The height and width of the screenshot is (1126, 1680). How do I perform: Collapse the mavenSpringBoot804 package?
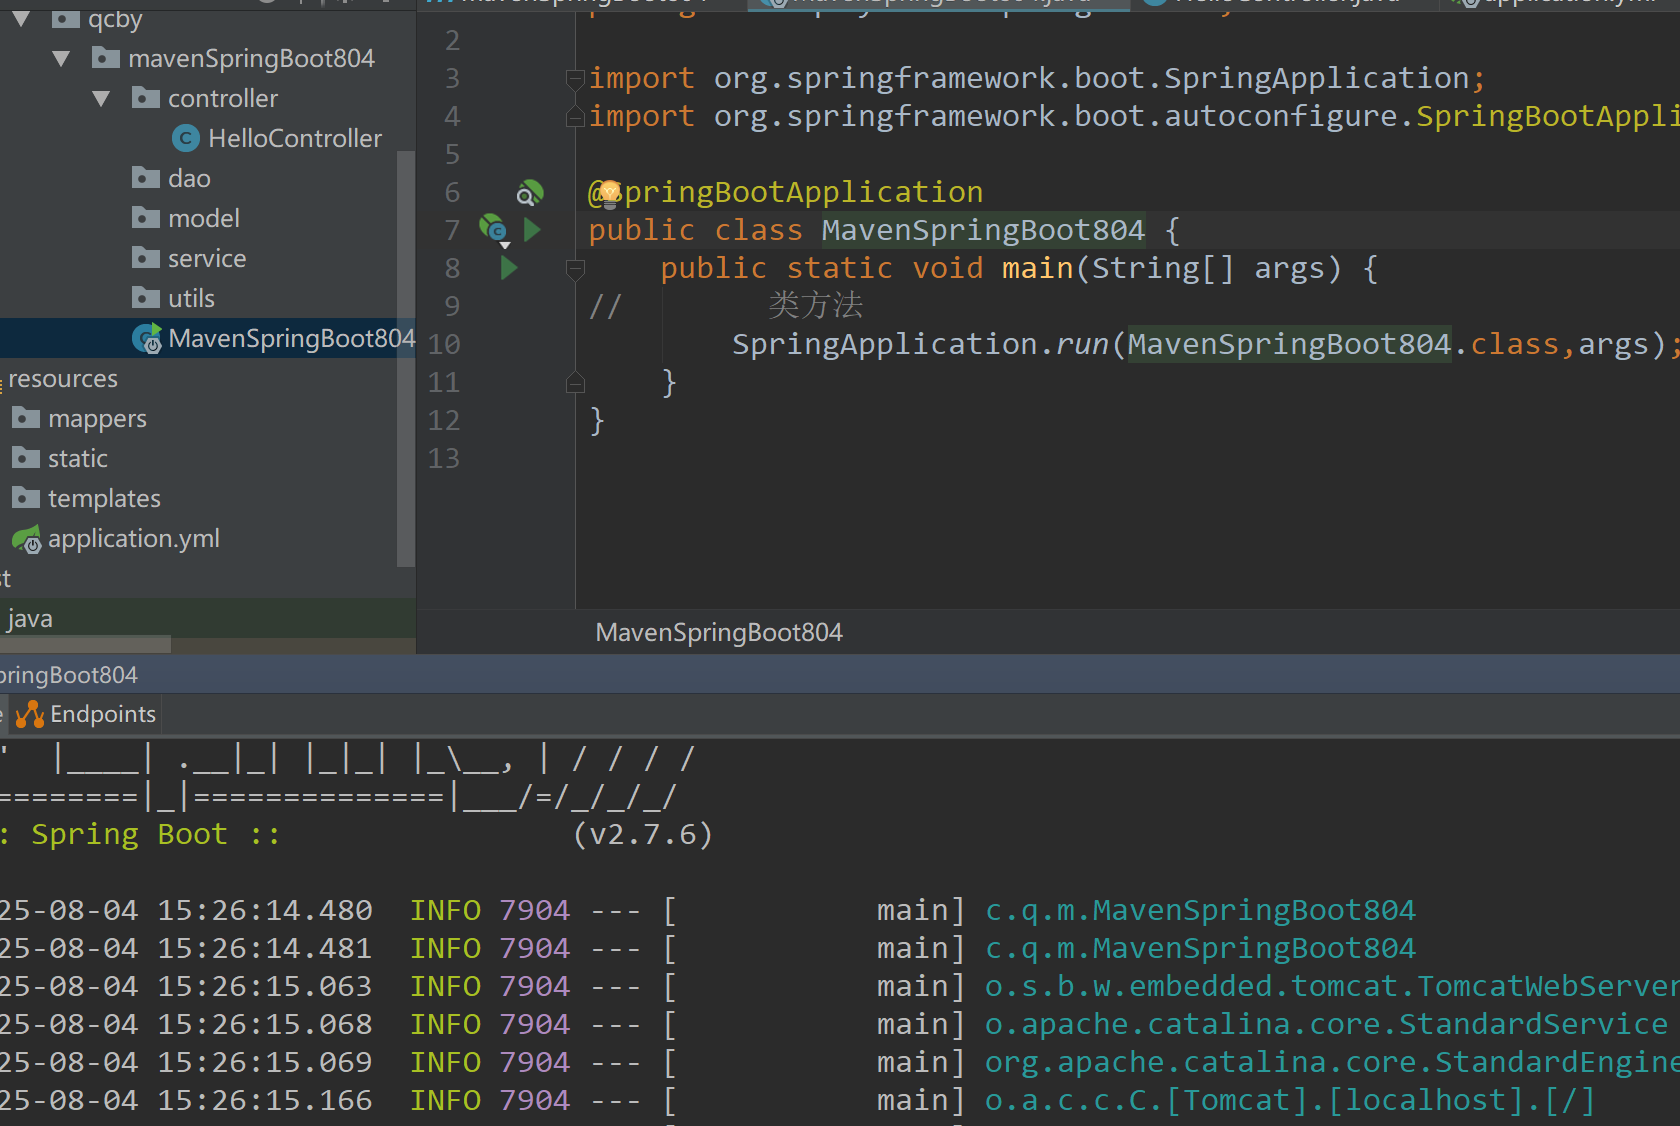coord(61,58)
